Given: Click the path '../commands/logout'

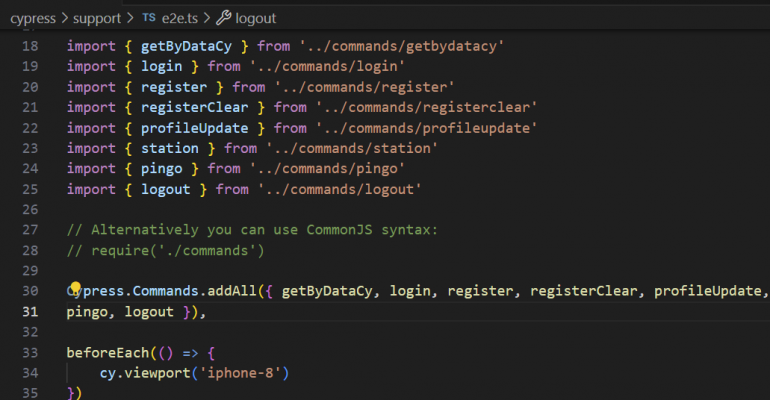Looking at the screenshot, I should click(x=339, y=189).
